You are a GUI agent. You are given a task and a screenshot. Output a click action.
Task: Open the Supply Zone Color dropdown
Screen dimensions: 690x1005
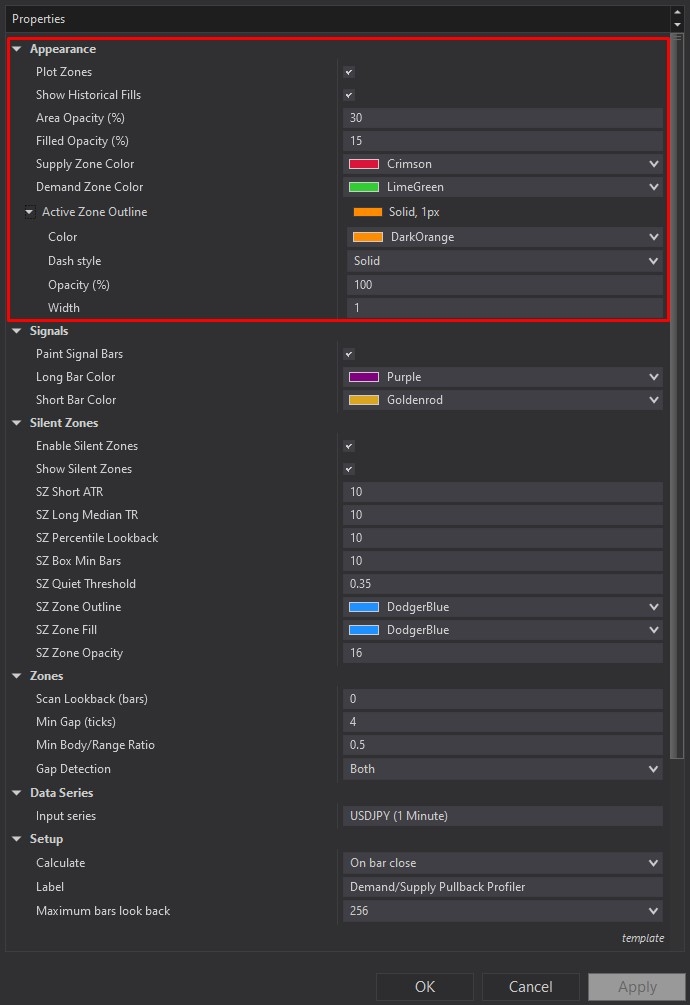coord(655,163)
